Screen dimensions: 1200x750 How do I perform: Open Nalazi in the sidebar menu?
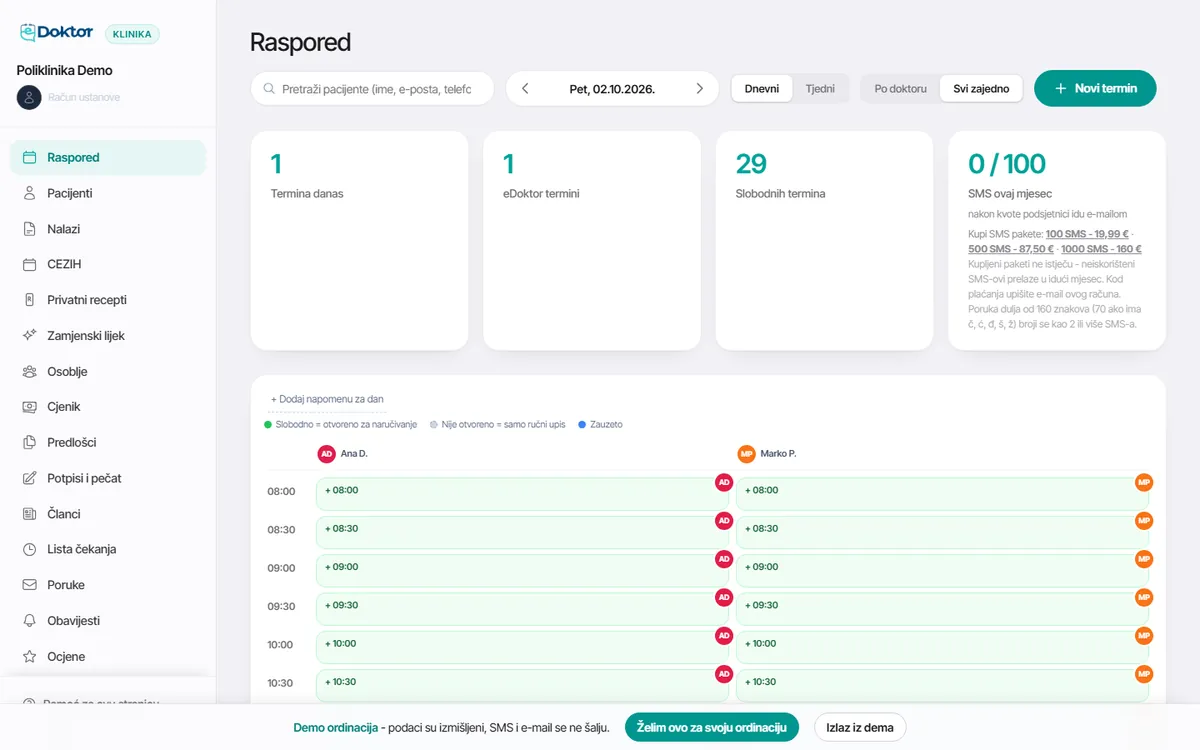click(x=108, y=229)
